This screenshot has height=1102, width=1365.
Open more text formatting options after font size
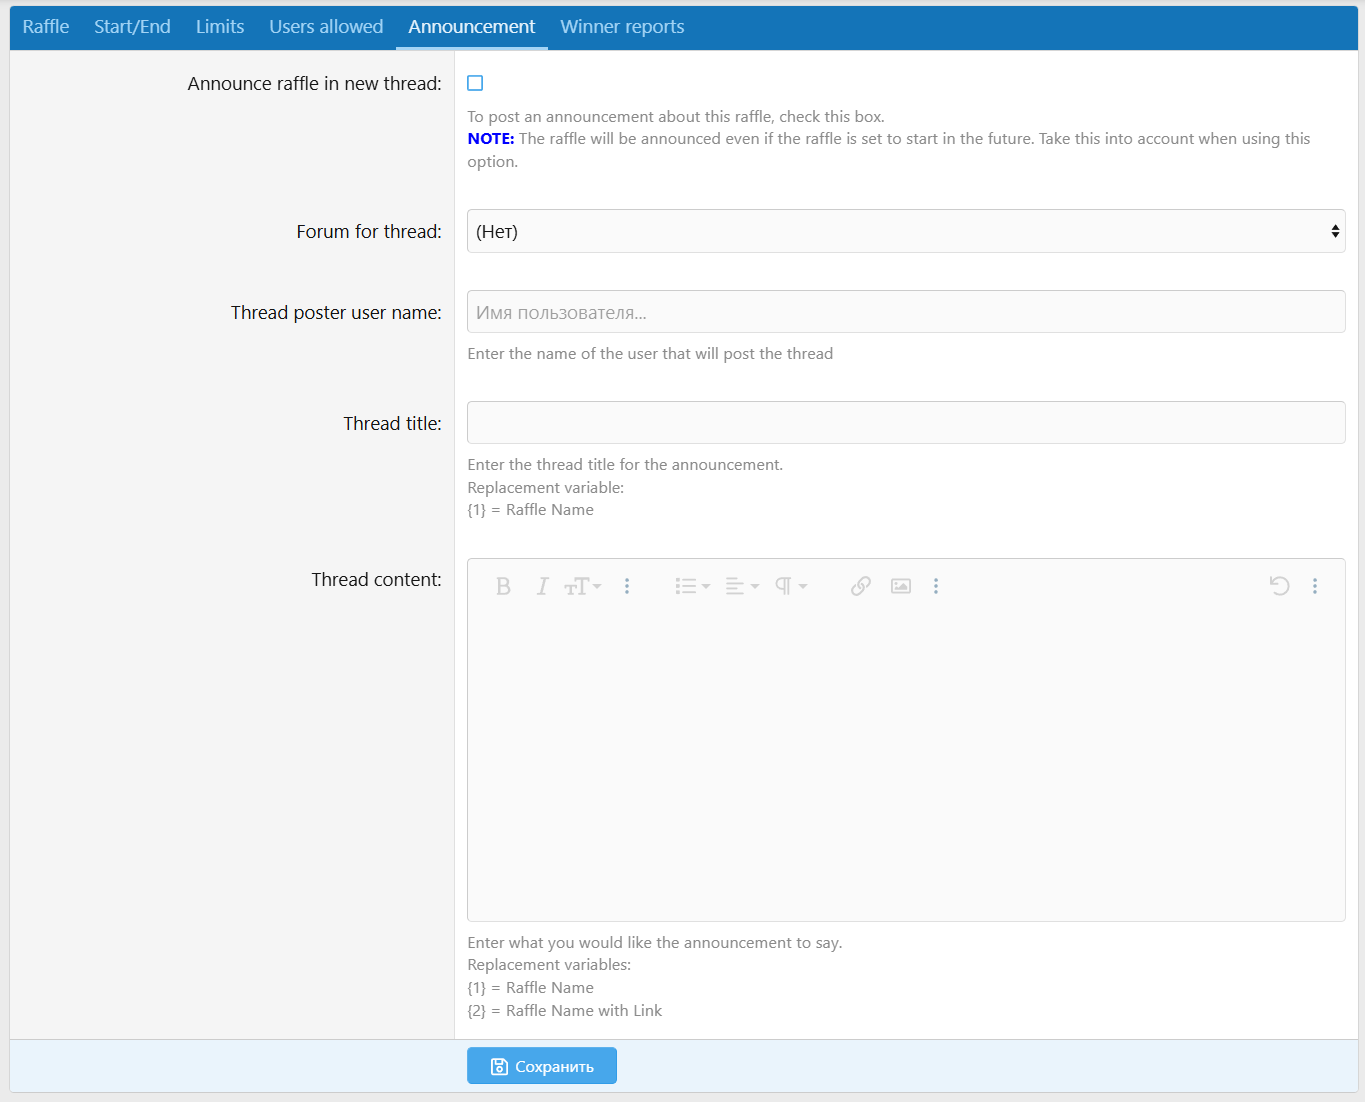[x=627, y=586]
